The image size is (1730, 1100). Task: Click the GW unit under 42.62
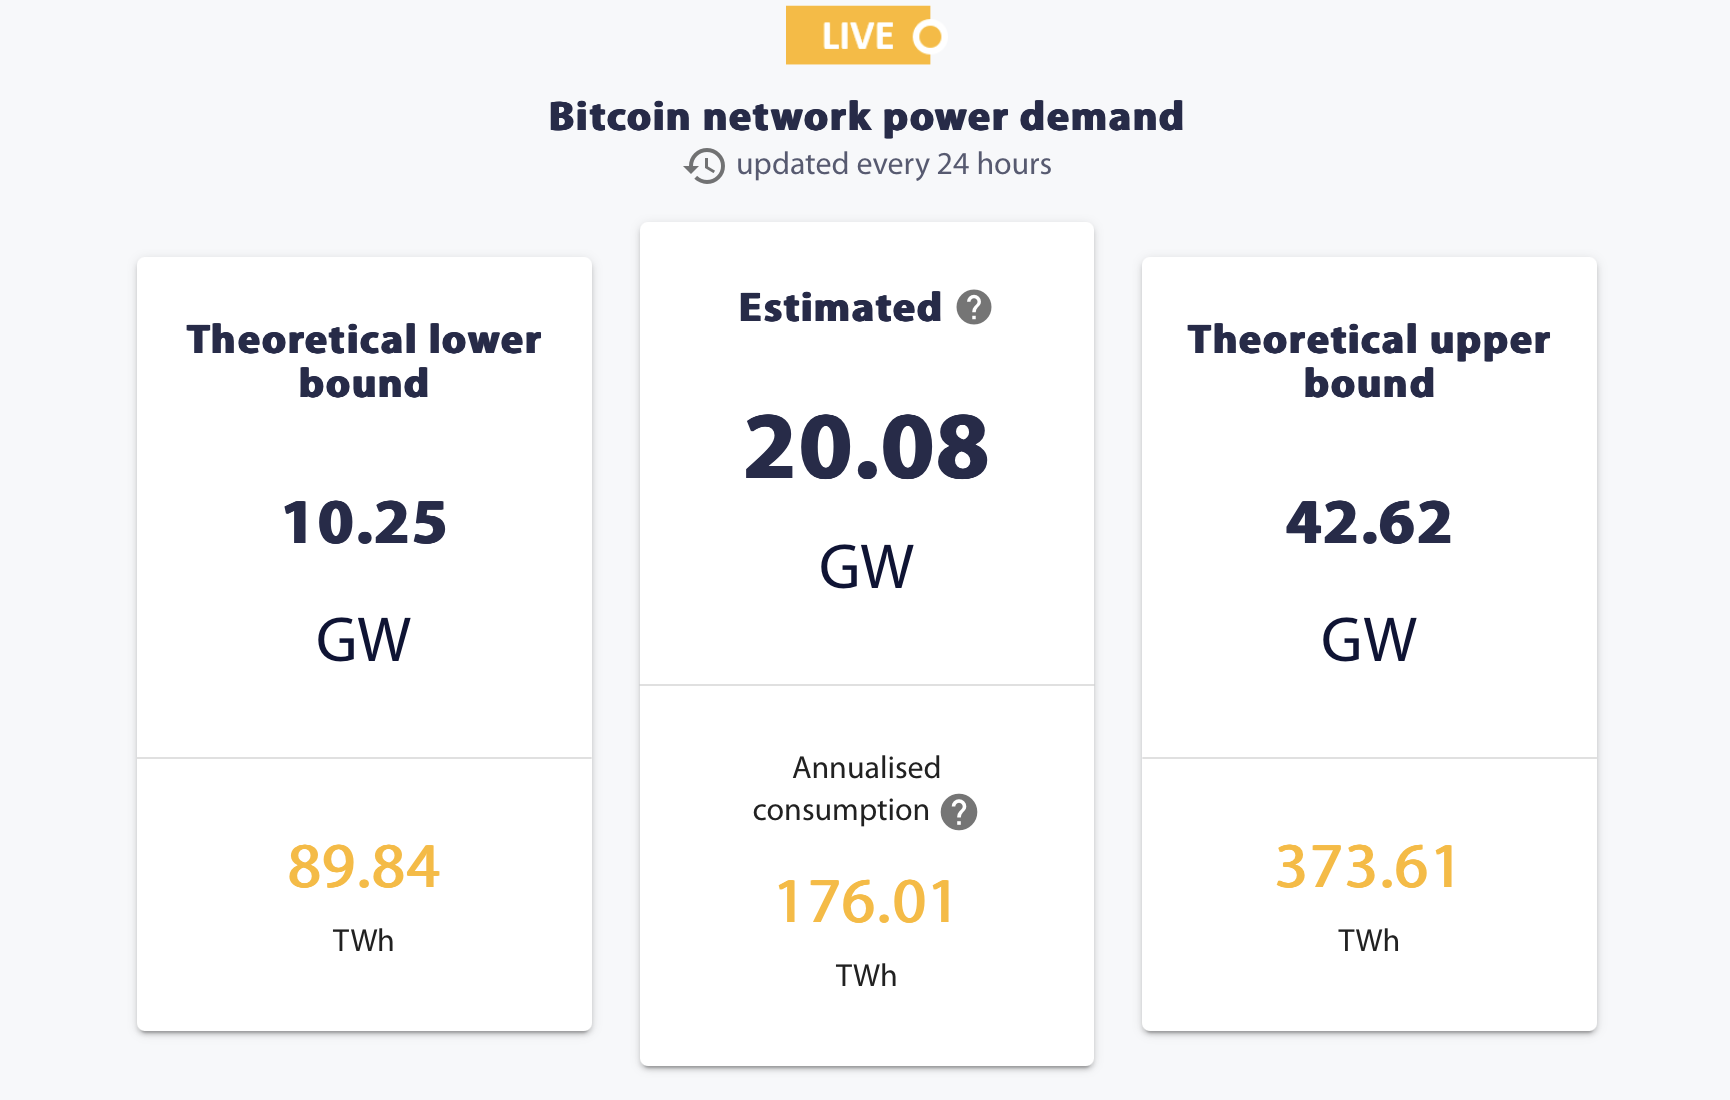1369,640
